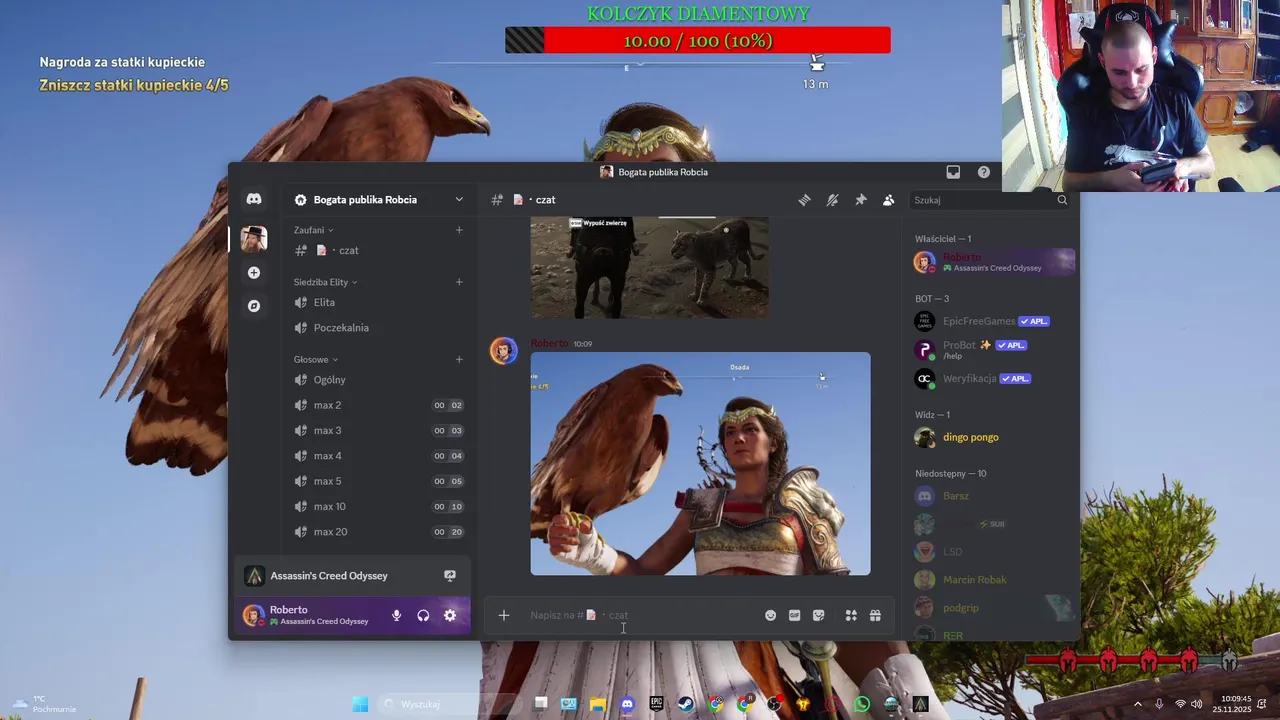Create channel in the Zaufani category
This screenshot has height=720, width=1280.
click(459, 230)
